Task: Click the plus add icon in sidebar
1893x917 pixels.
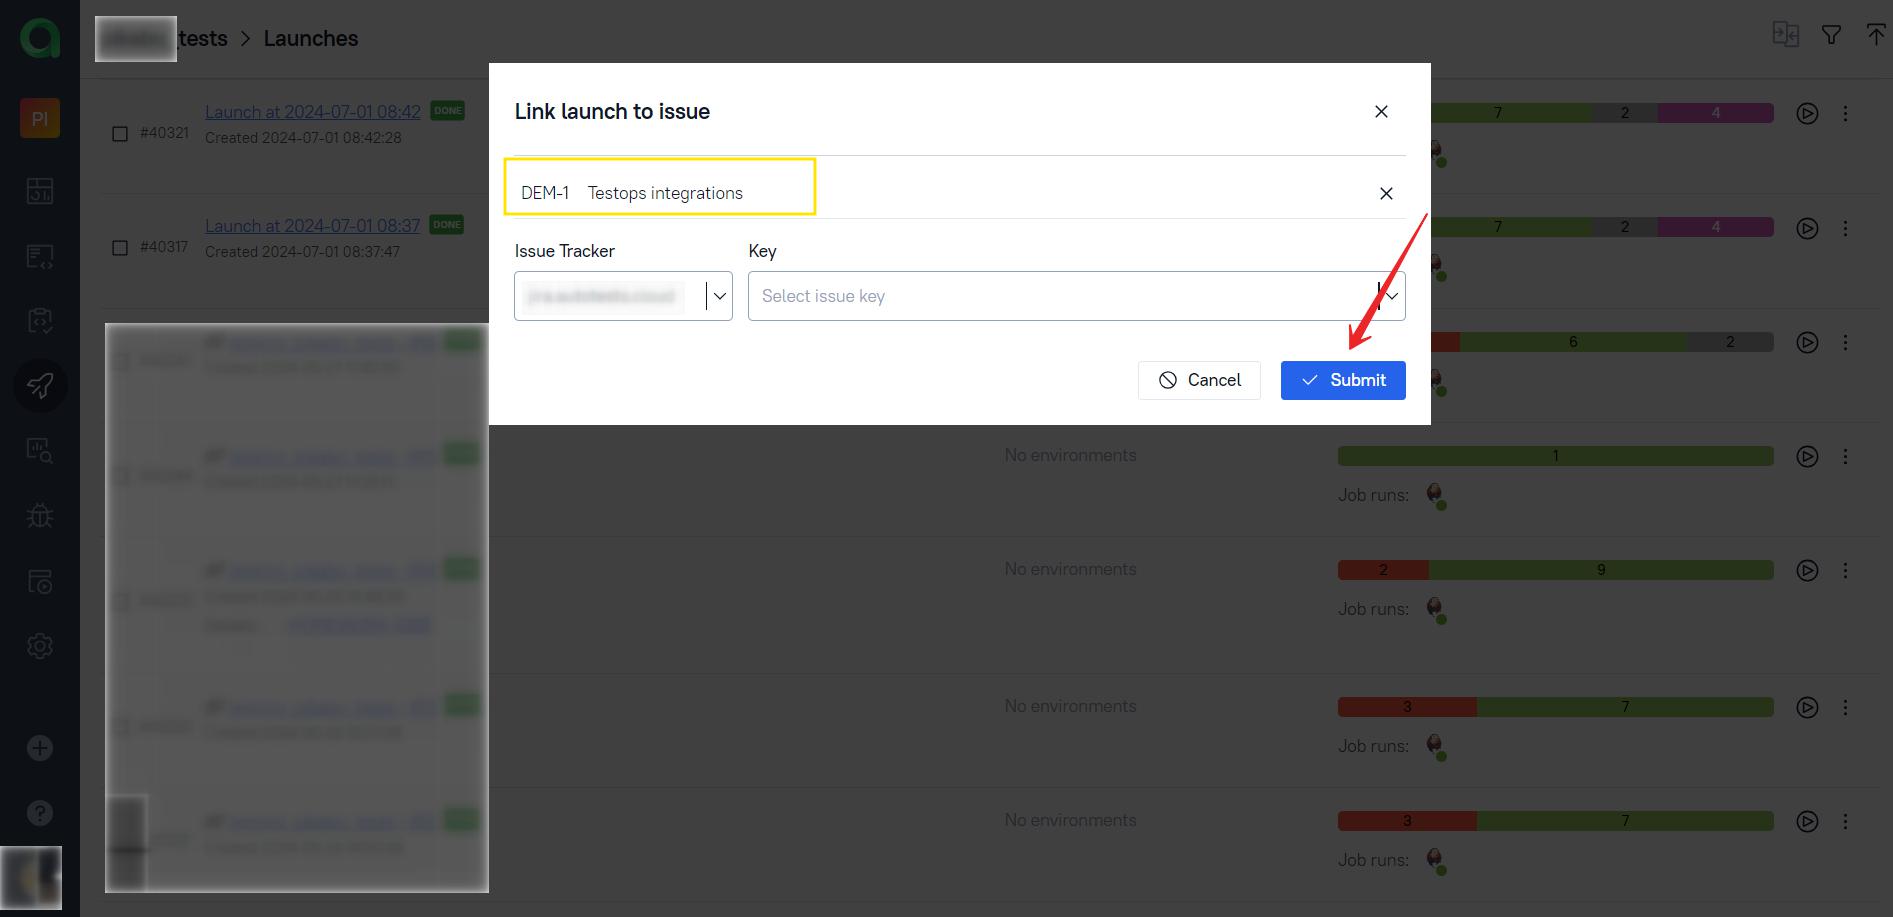Action: [40, 748]
